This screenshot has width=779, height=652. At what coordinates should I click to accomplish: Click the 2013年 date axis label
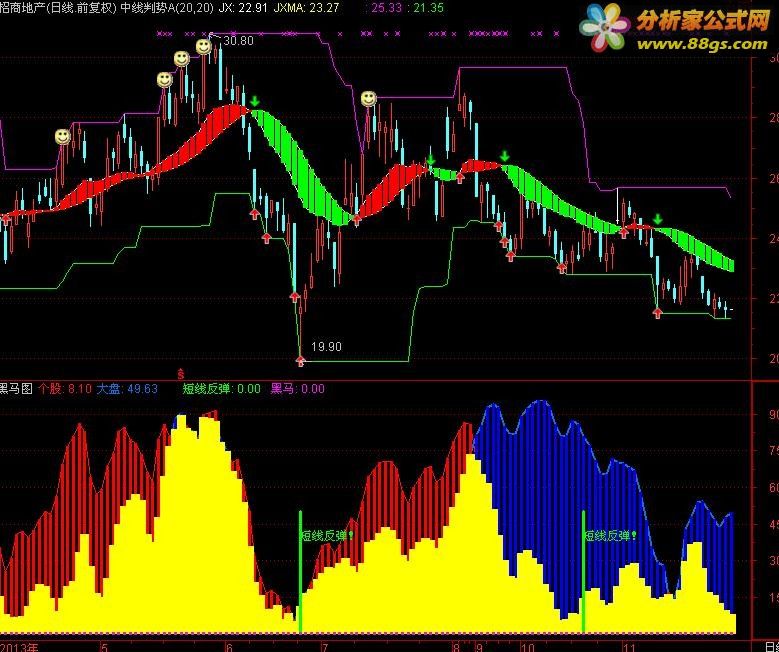[19, 647]
